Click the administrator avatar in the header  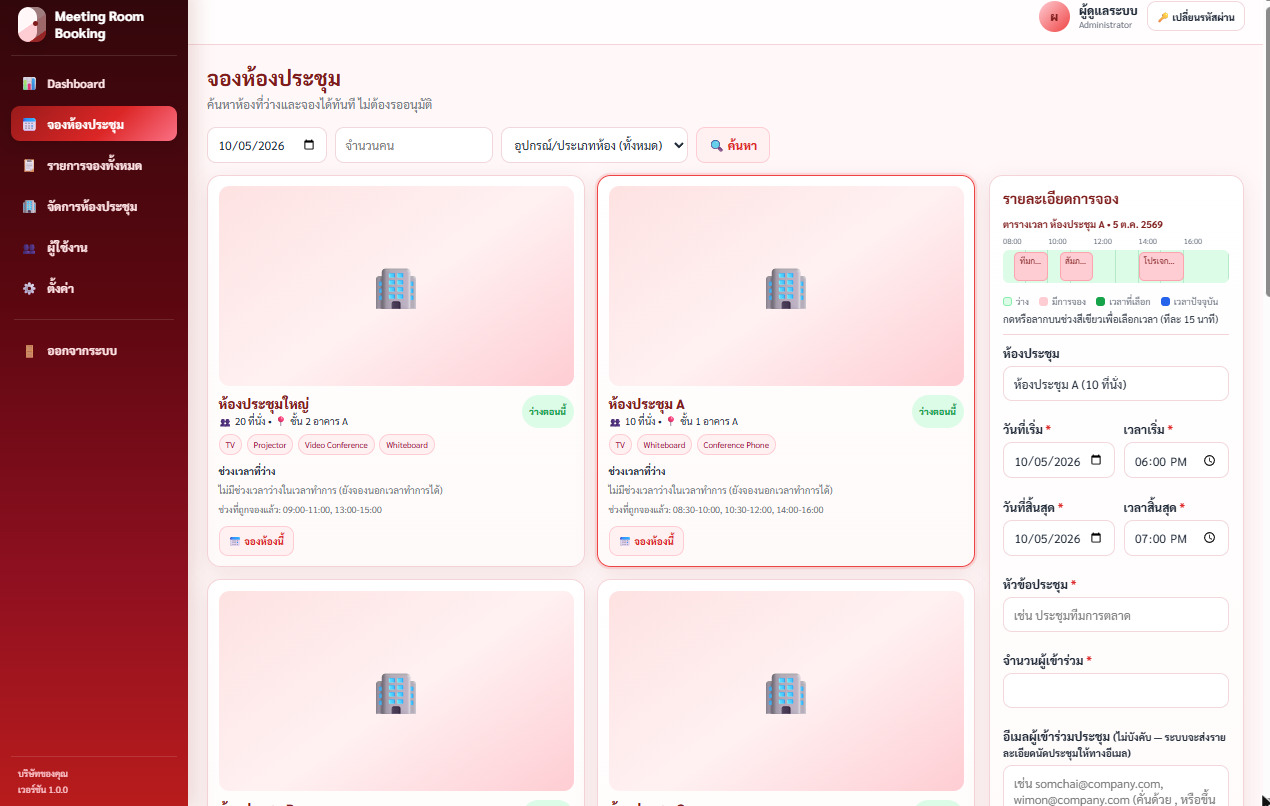tap(1054, 16)
